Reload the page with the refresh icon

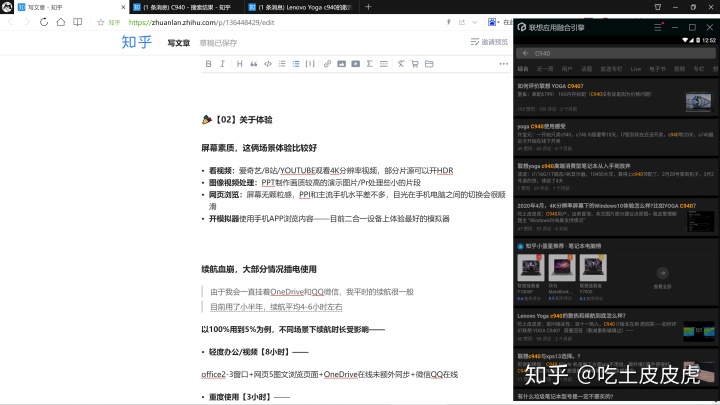pyautogui.click(x=44, y=22)
